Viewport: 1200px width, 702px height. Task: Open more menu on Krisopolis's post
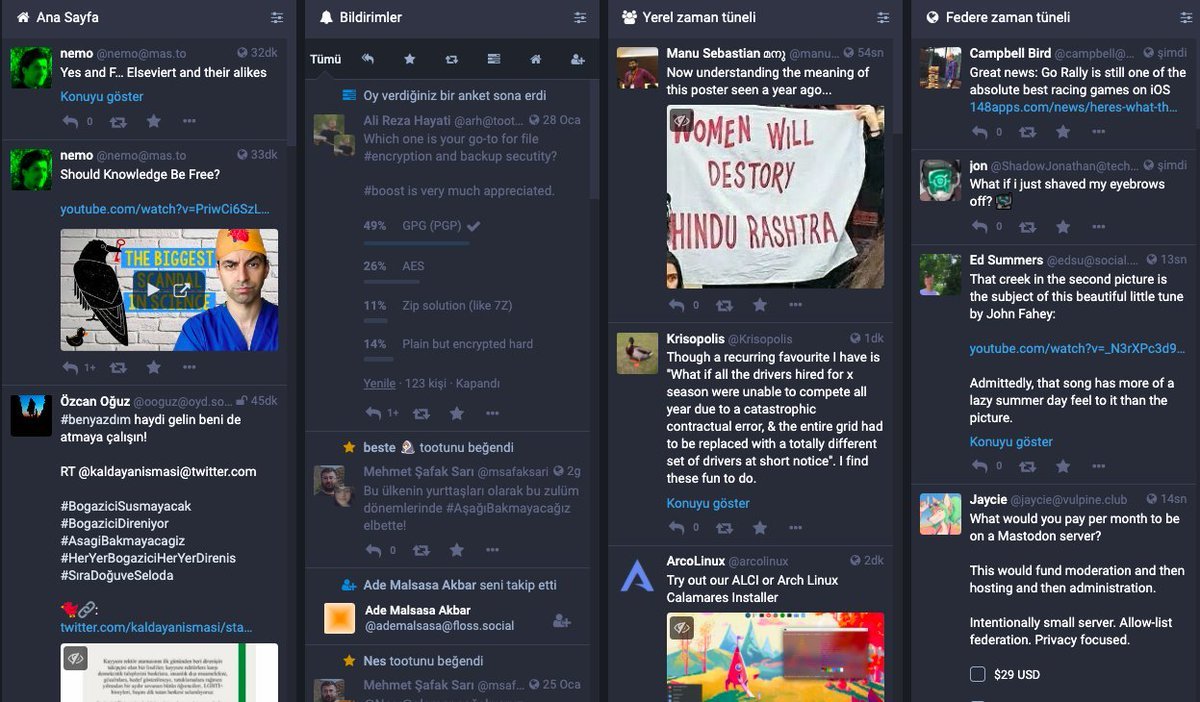click(x=795, y=528)
